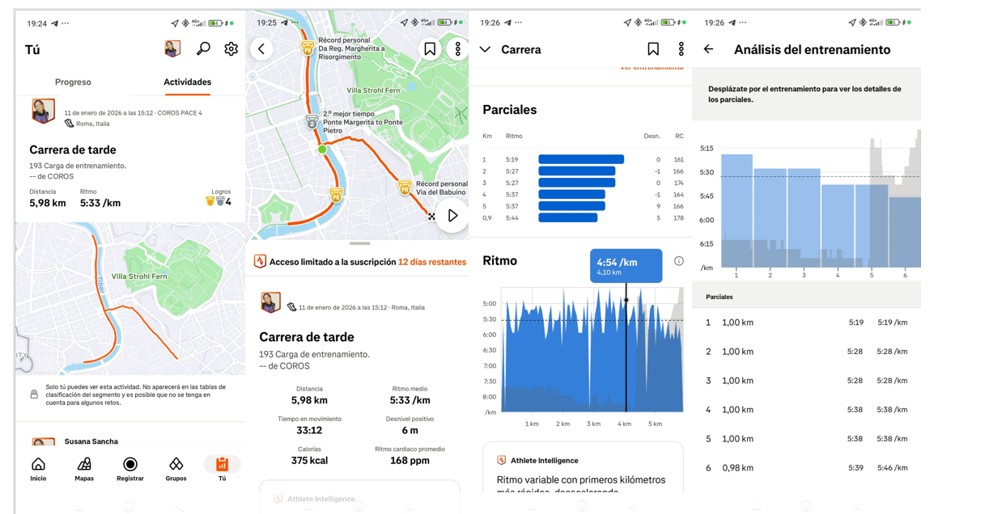Open the three-dot menu on the map screen

click(458, 49)
